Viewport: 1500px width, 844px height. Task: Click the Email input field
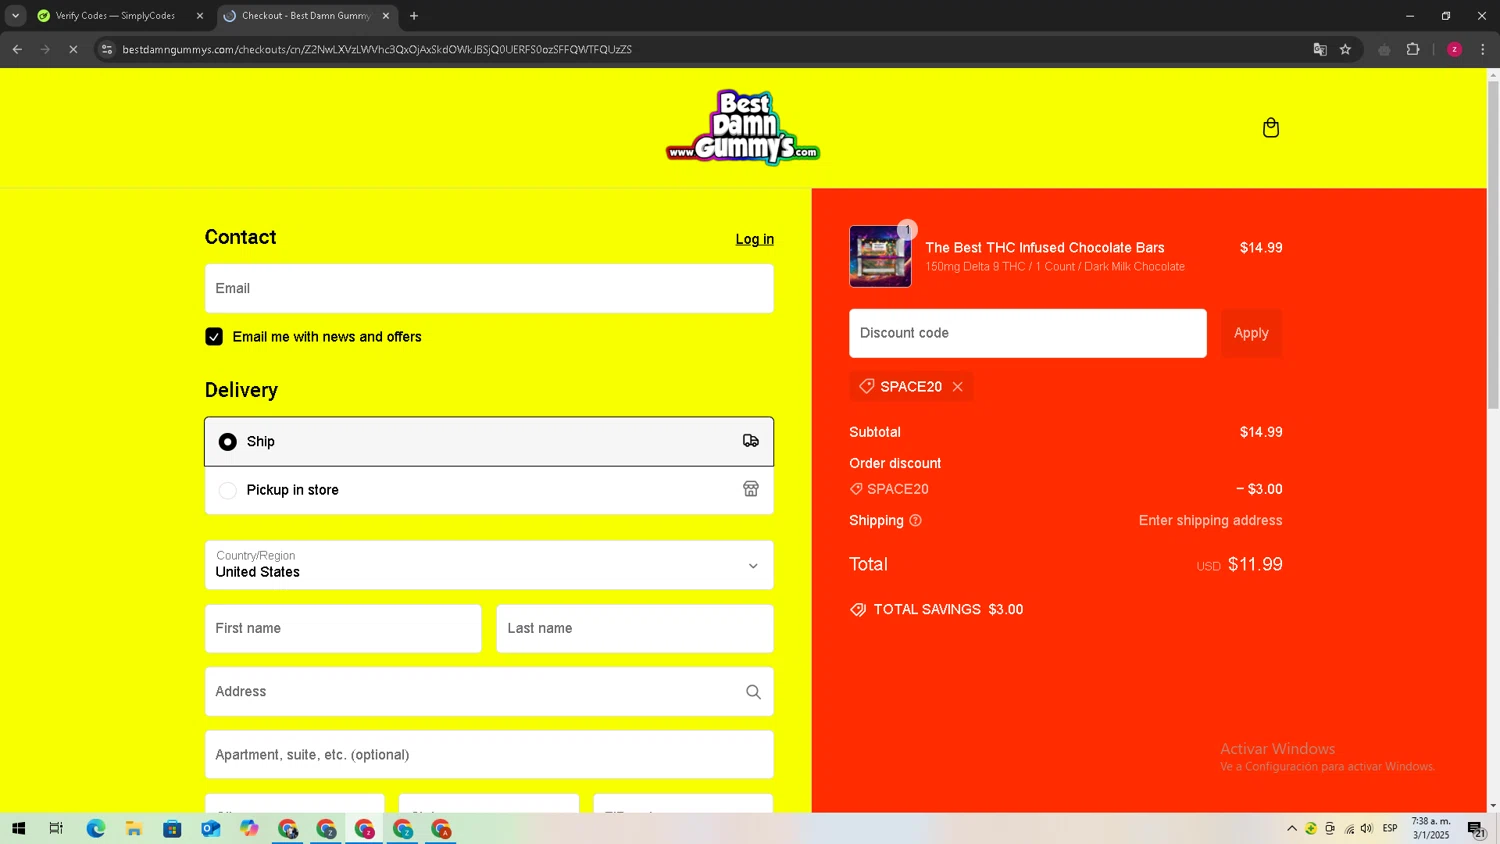[x=489, y=288]
